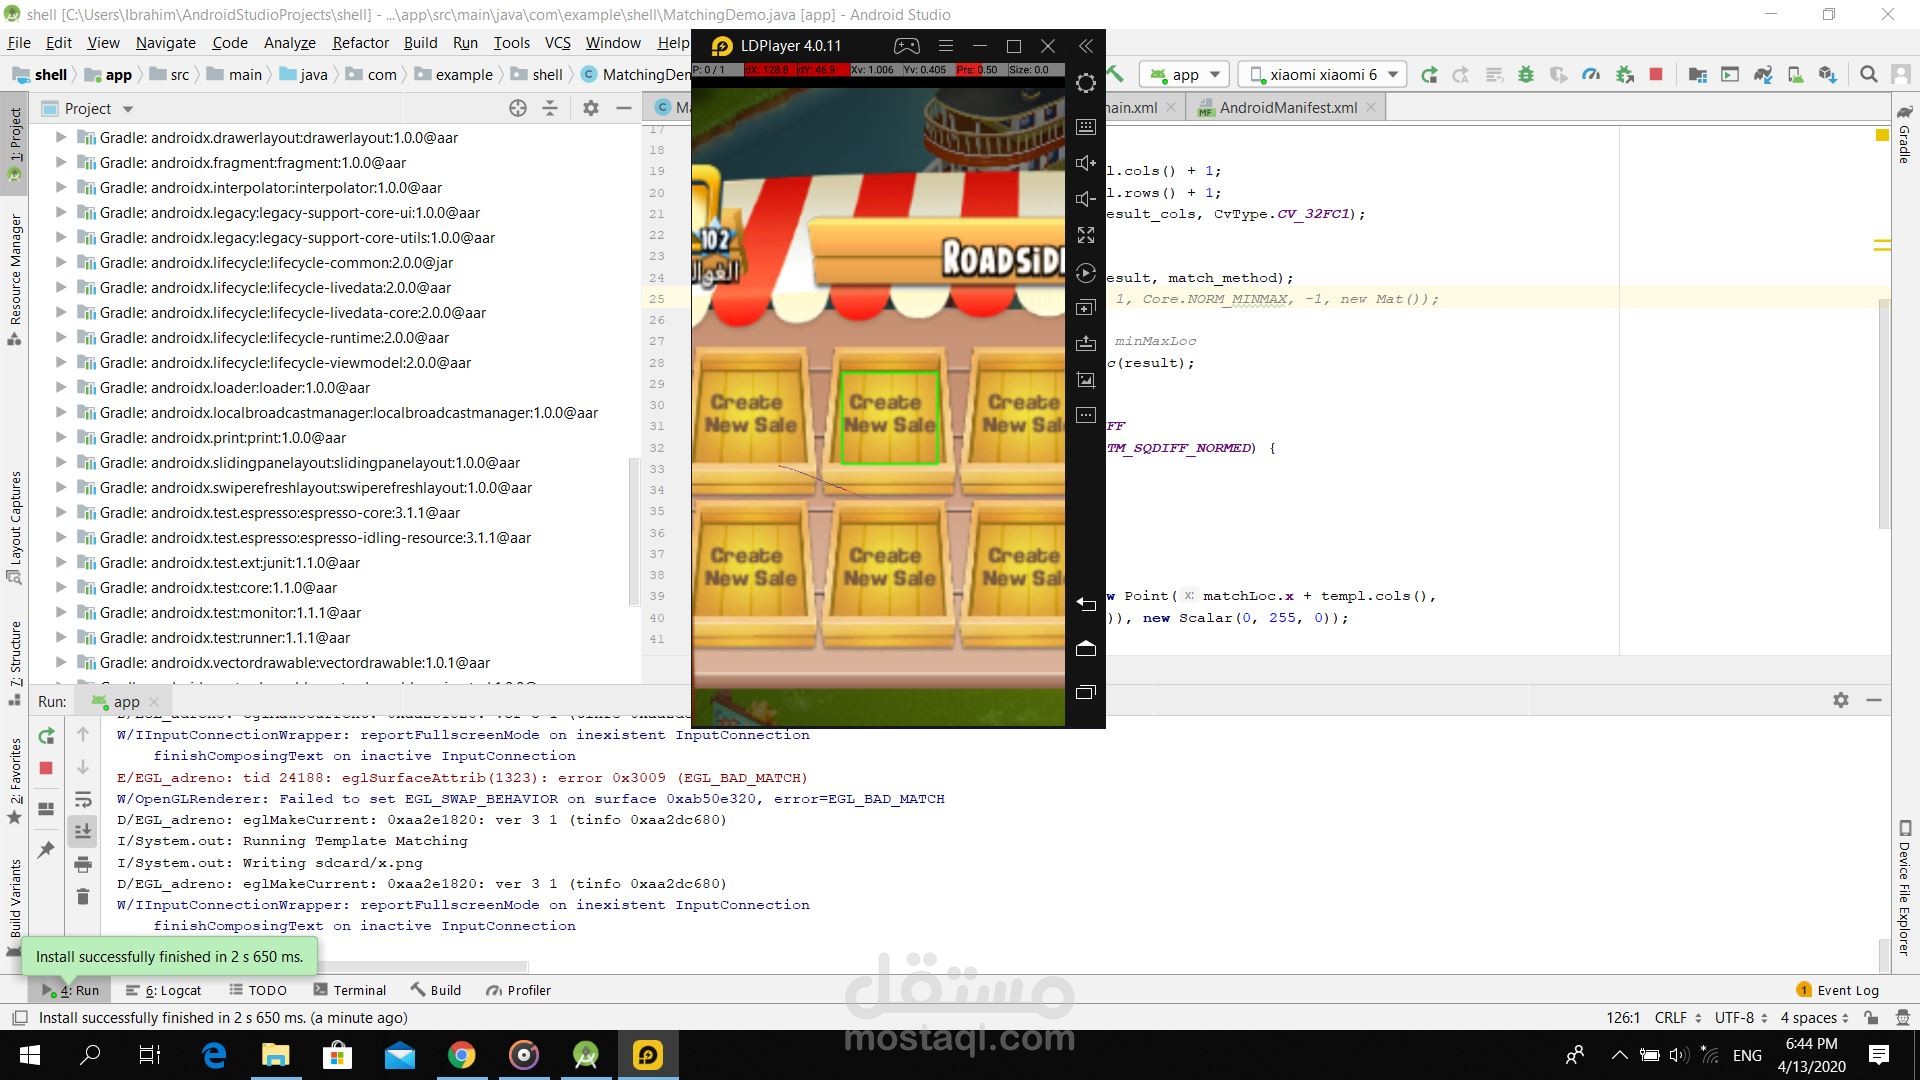
Task: Rerun app from Run panel sidebar
Action: (x=46, y=736)
